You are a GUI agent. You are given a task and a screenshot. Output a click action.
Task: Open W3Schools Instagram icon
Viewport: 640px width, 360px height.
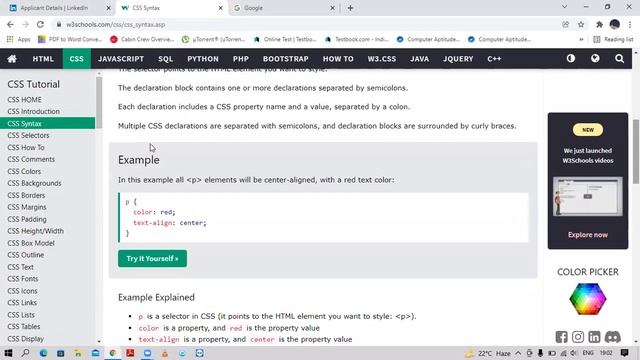[578, 337]
